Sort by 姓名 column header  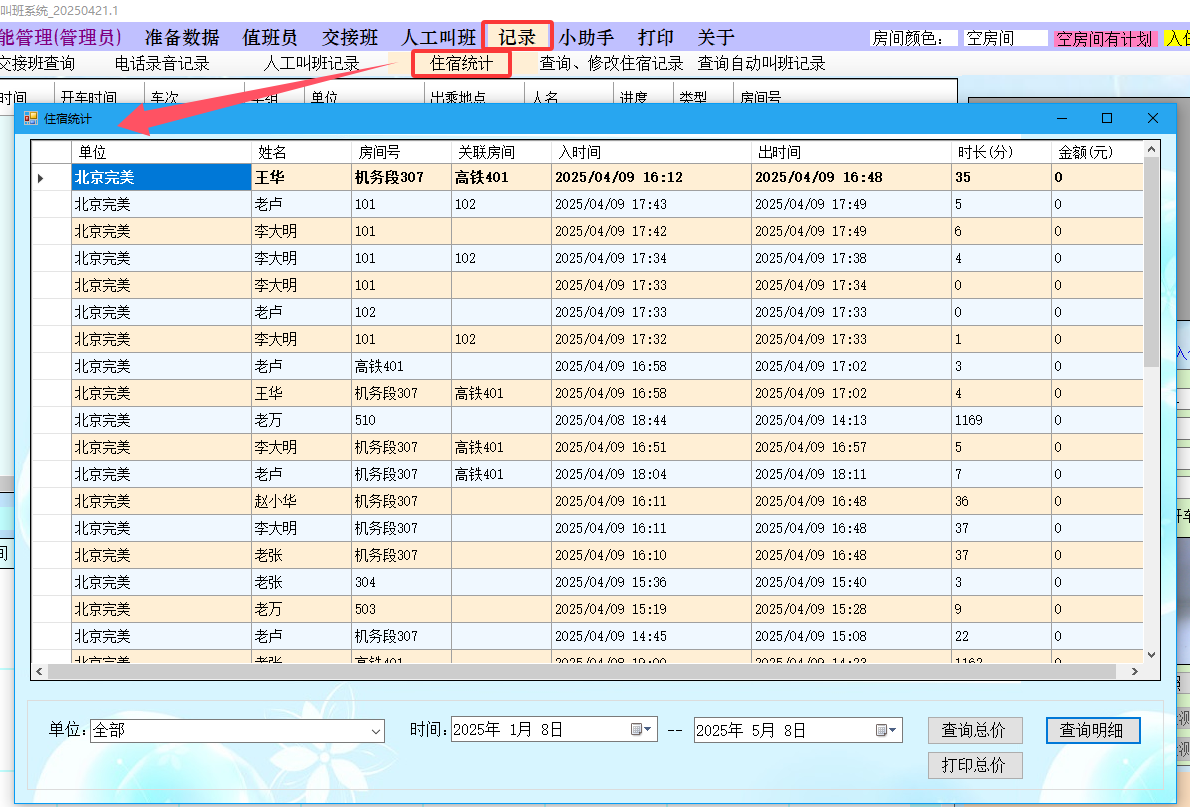coord(301,152)
